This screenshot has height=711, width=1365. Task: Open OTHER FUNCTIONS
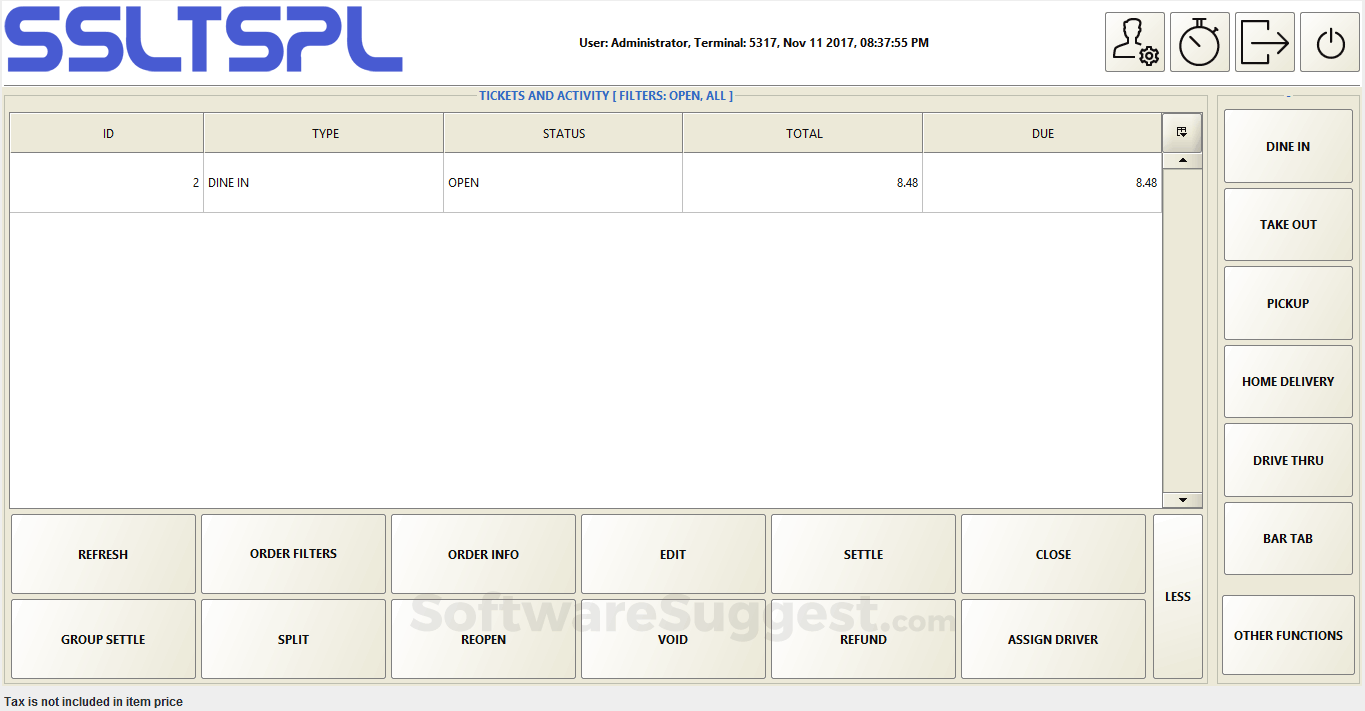pyautogui.click(x=1287, y=635)
